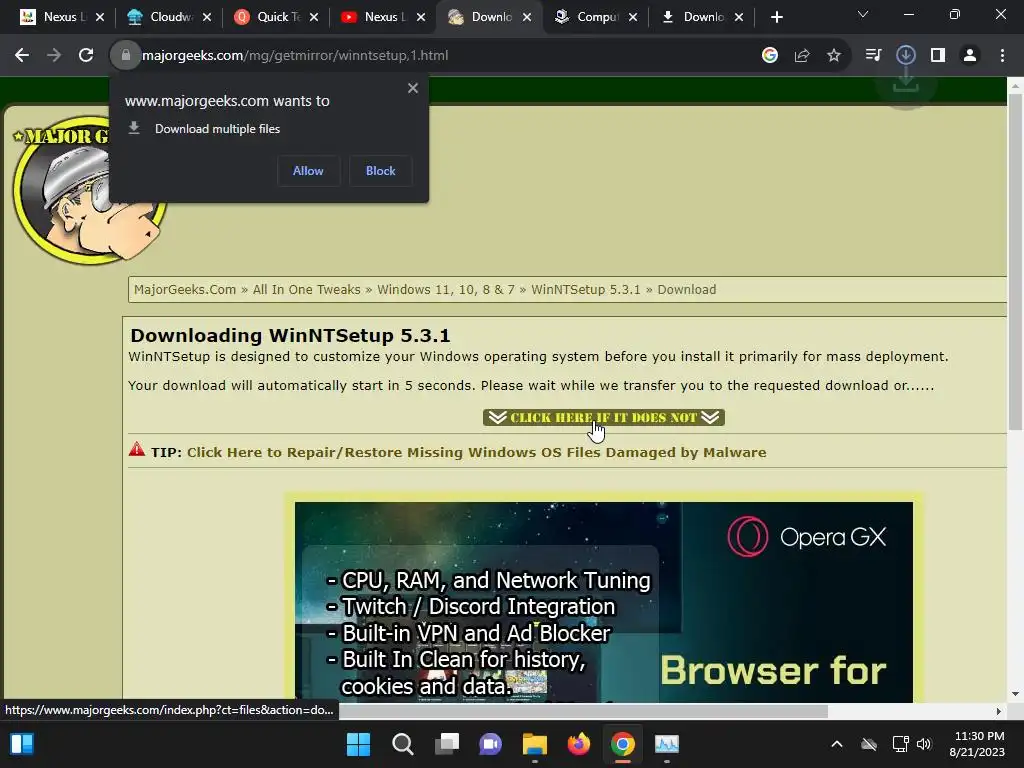
Task: Open Chrome three-dot menu
Action: [1002, 56]
